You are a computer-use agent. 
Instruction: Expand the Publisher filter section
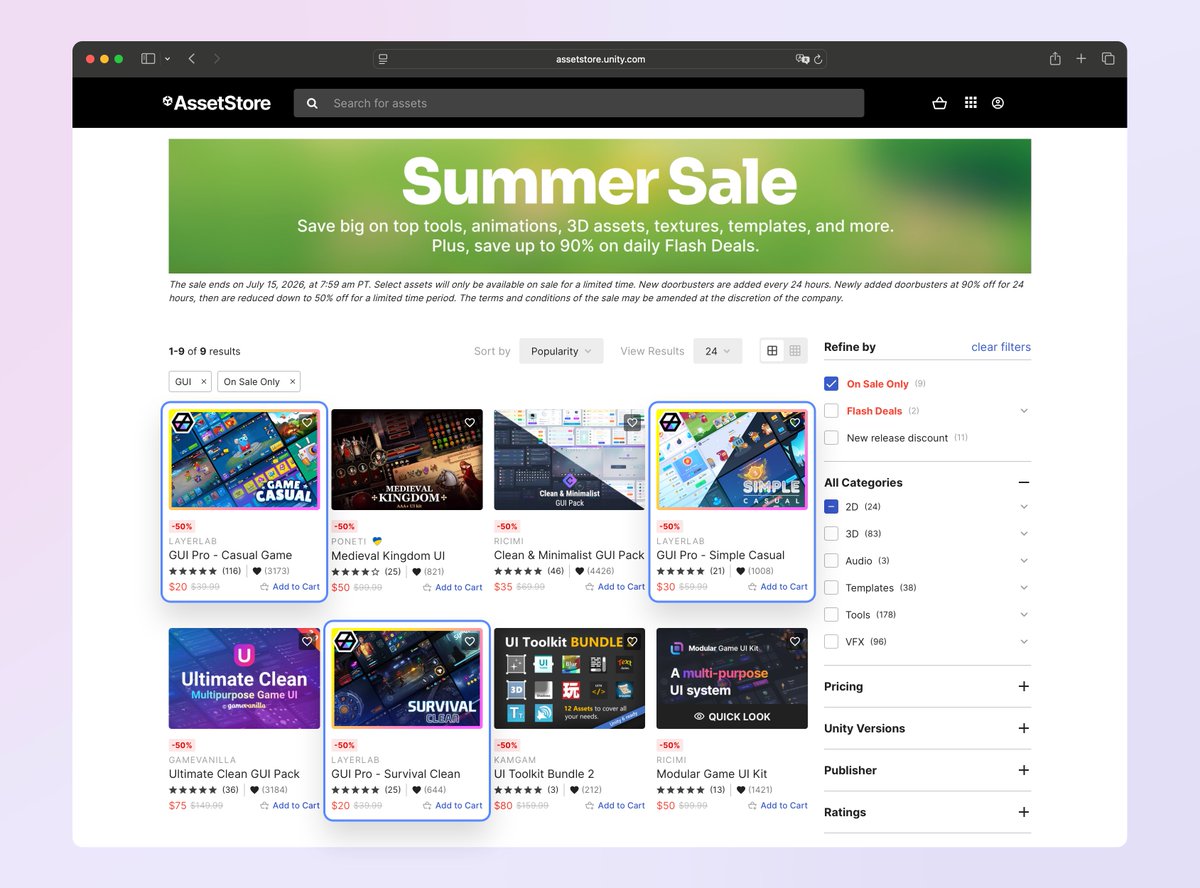(x=1024, y=771)
